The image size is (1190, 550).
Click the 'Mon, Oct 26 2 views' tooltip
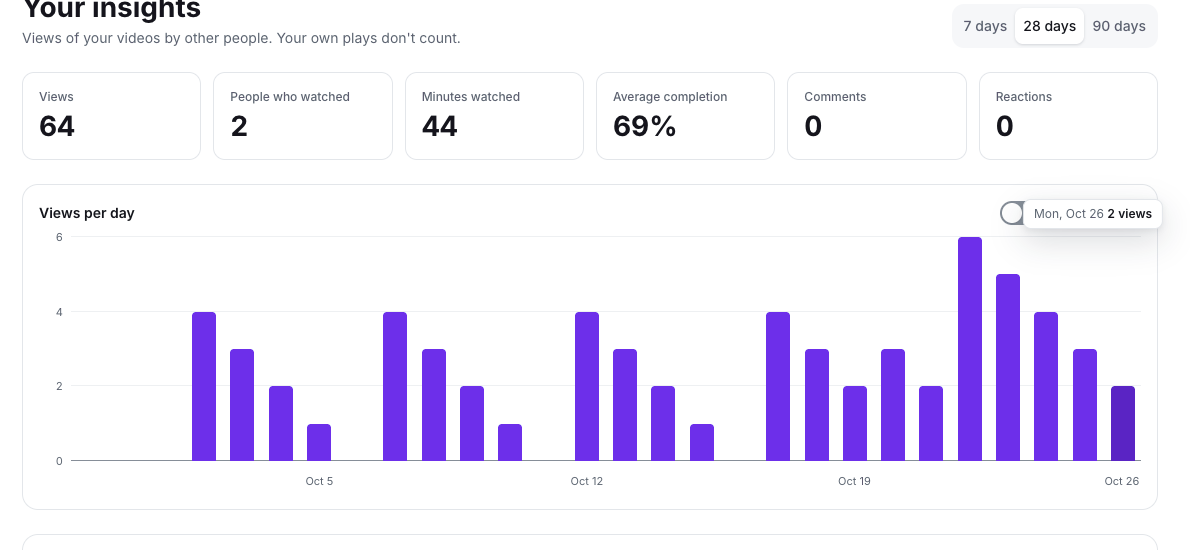(1092, 214)
